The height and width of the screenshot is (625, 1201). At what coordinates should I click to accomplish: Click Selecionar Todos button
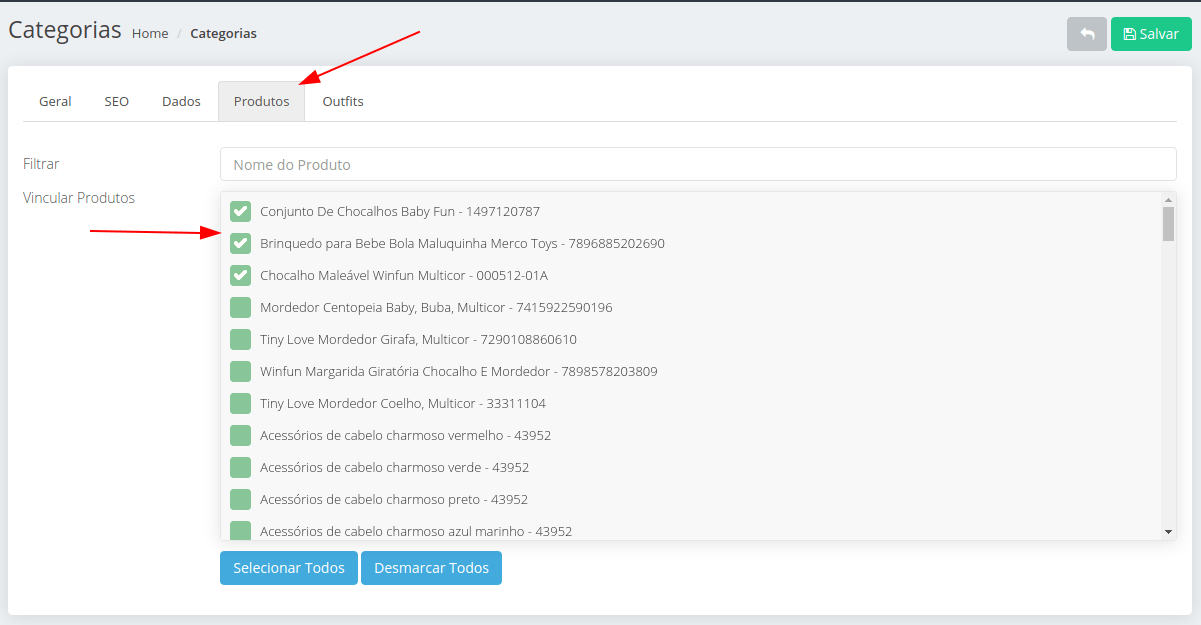pos(289,568)
